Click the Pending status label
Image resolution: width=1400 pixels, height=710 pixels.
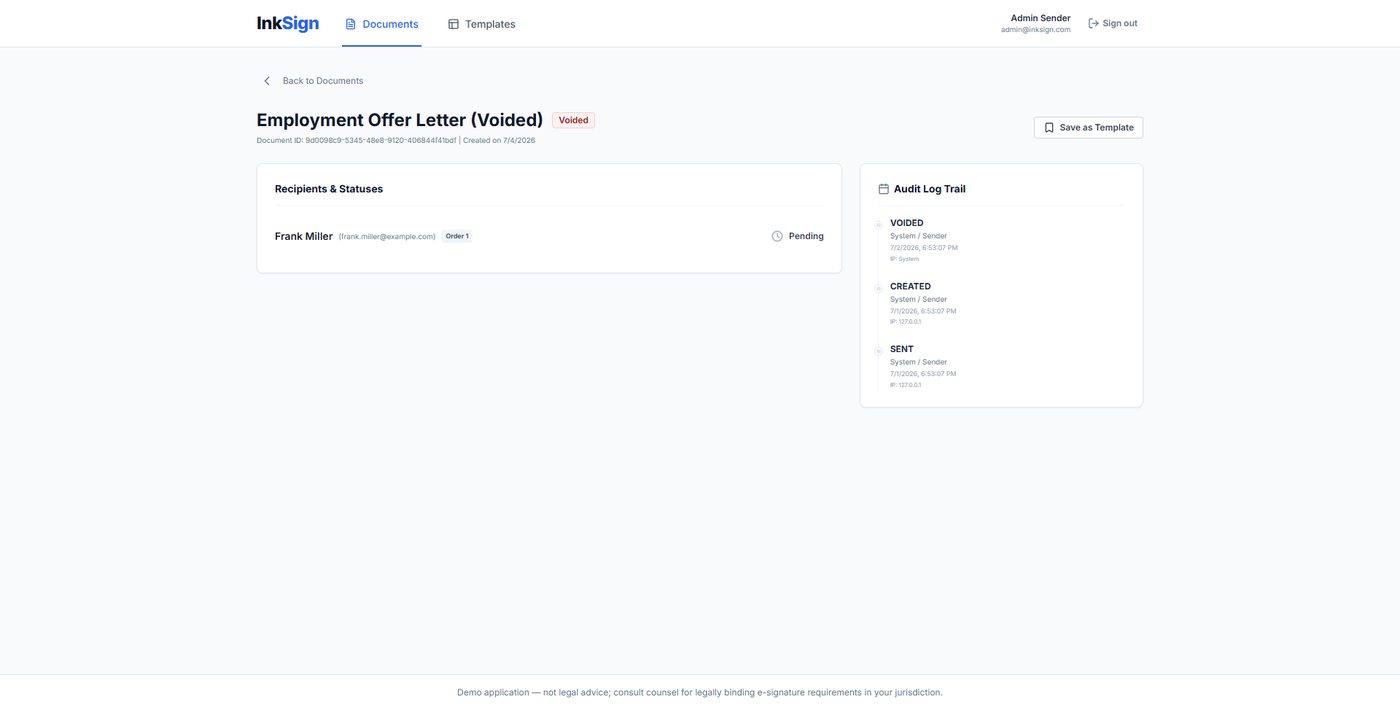coord(806,236)
